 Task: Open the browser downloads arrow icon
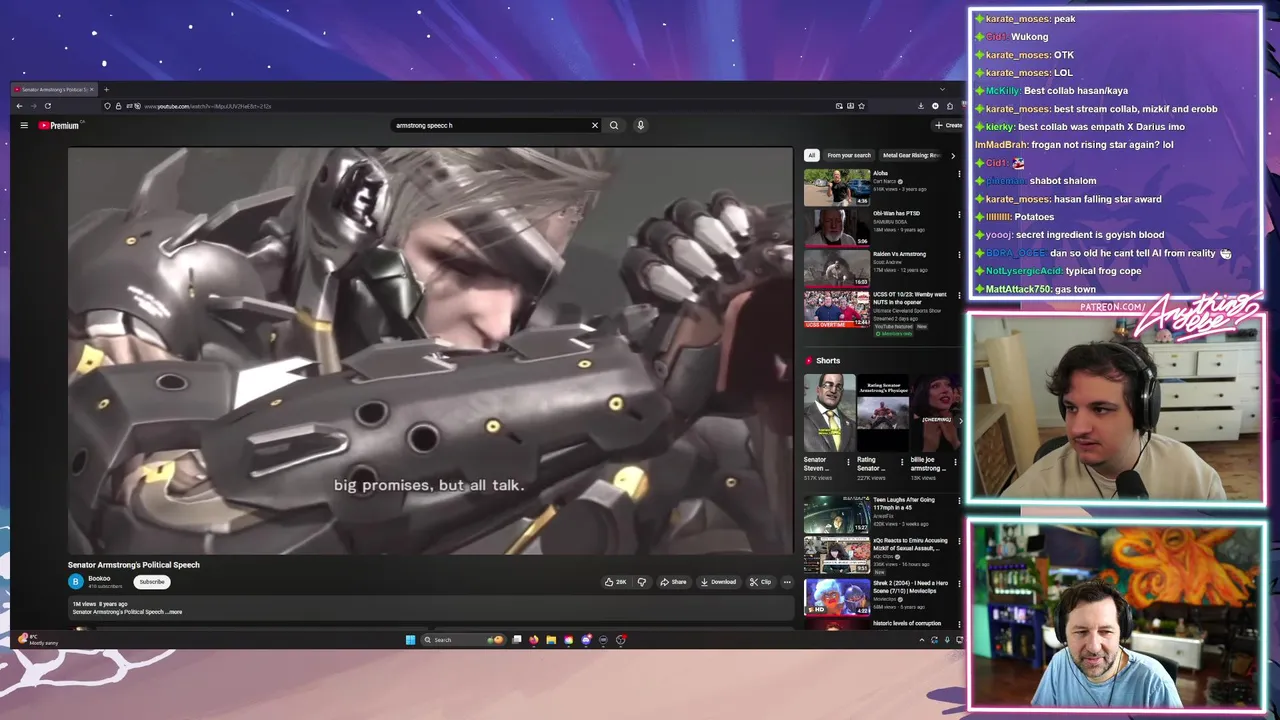(921, 106)
